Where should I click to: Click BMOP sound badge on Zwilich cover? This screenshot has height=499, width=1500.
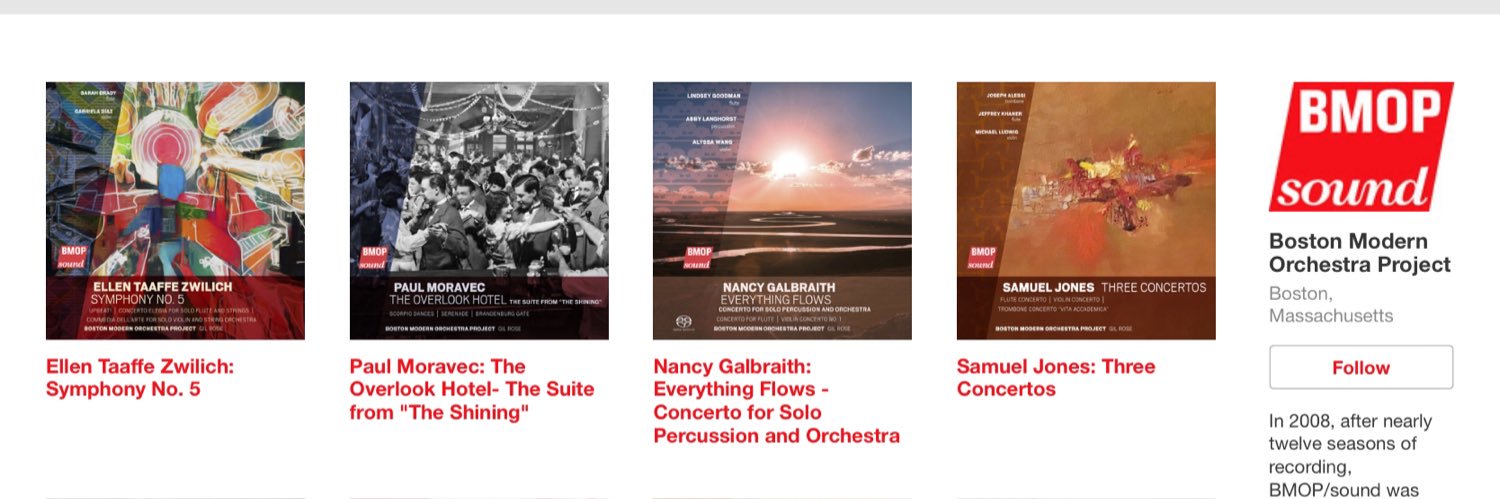(72, 257)
